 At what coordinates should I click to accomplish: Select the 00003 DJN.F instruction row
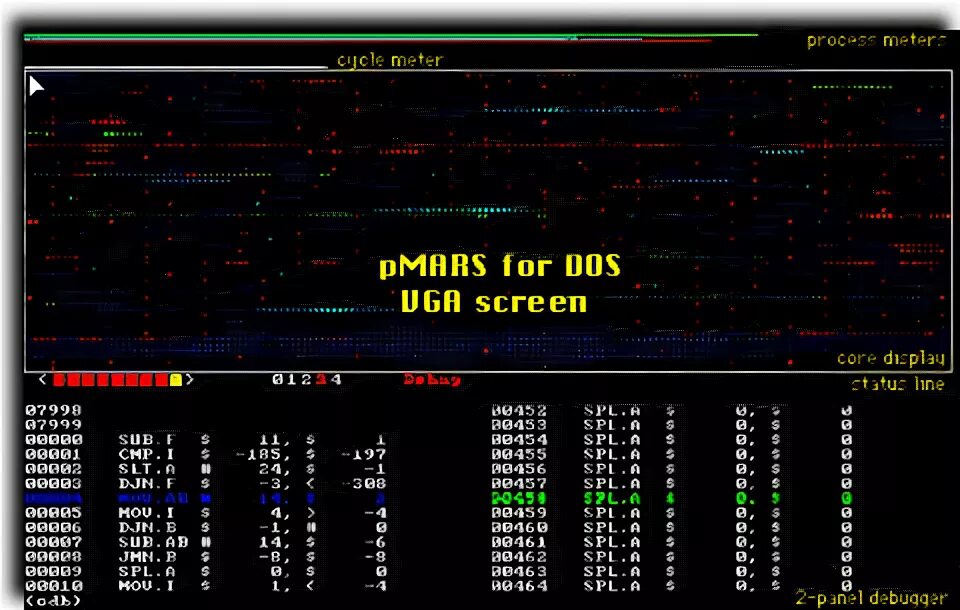point(206,484)
